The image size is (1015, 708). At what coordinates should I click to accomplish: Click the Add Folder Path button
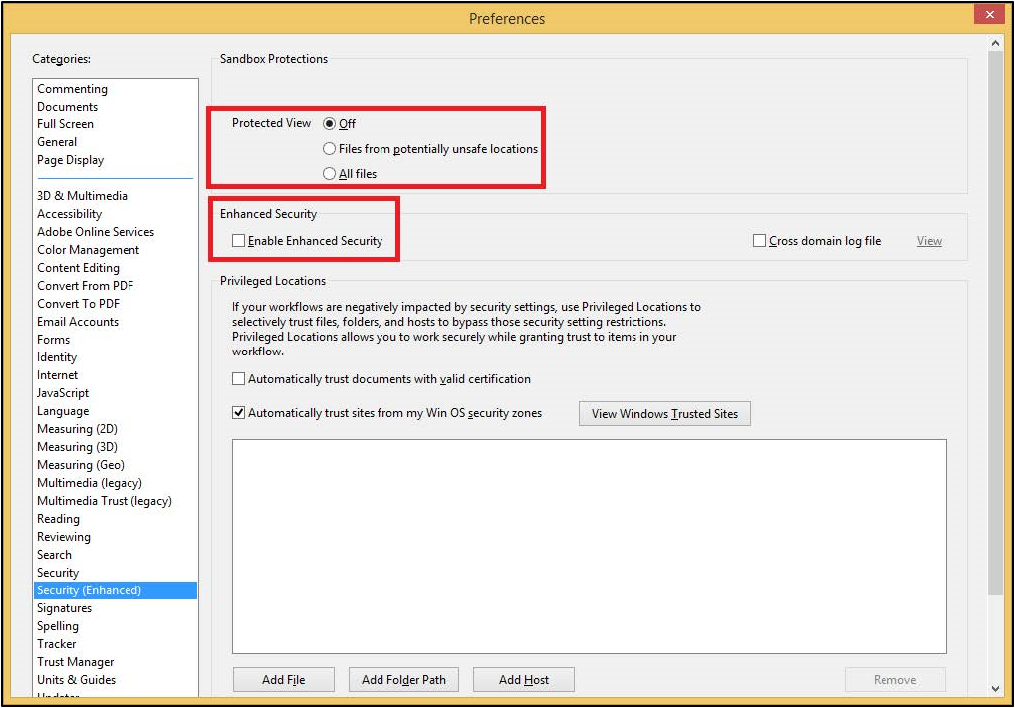404,680
